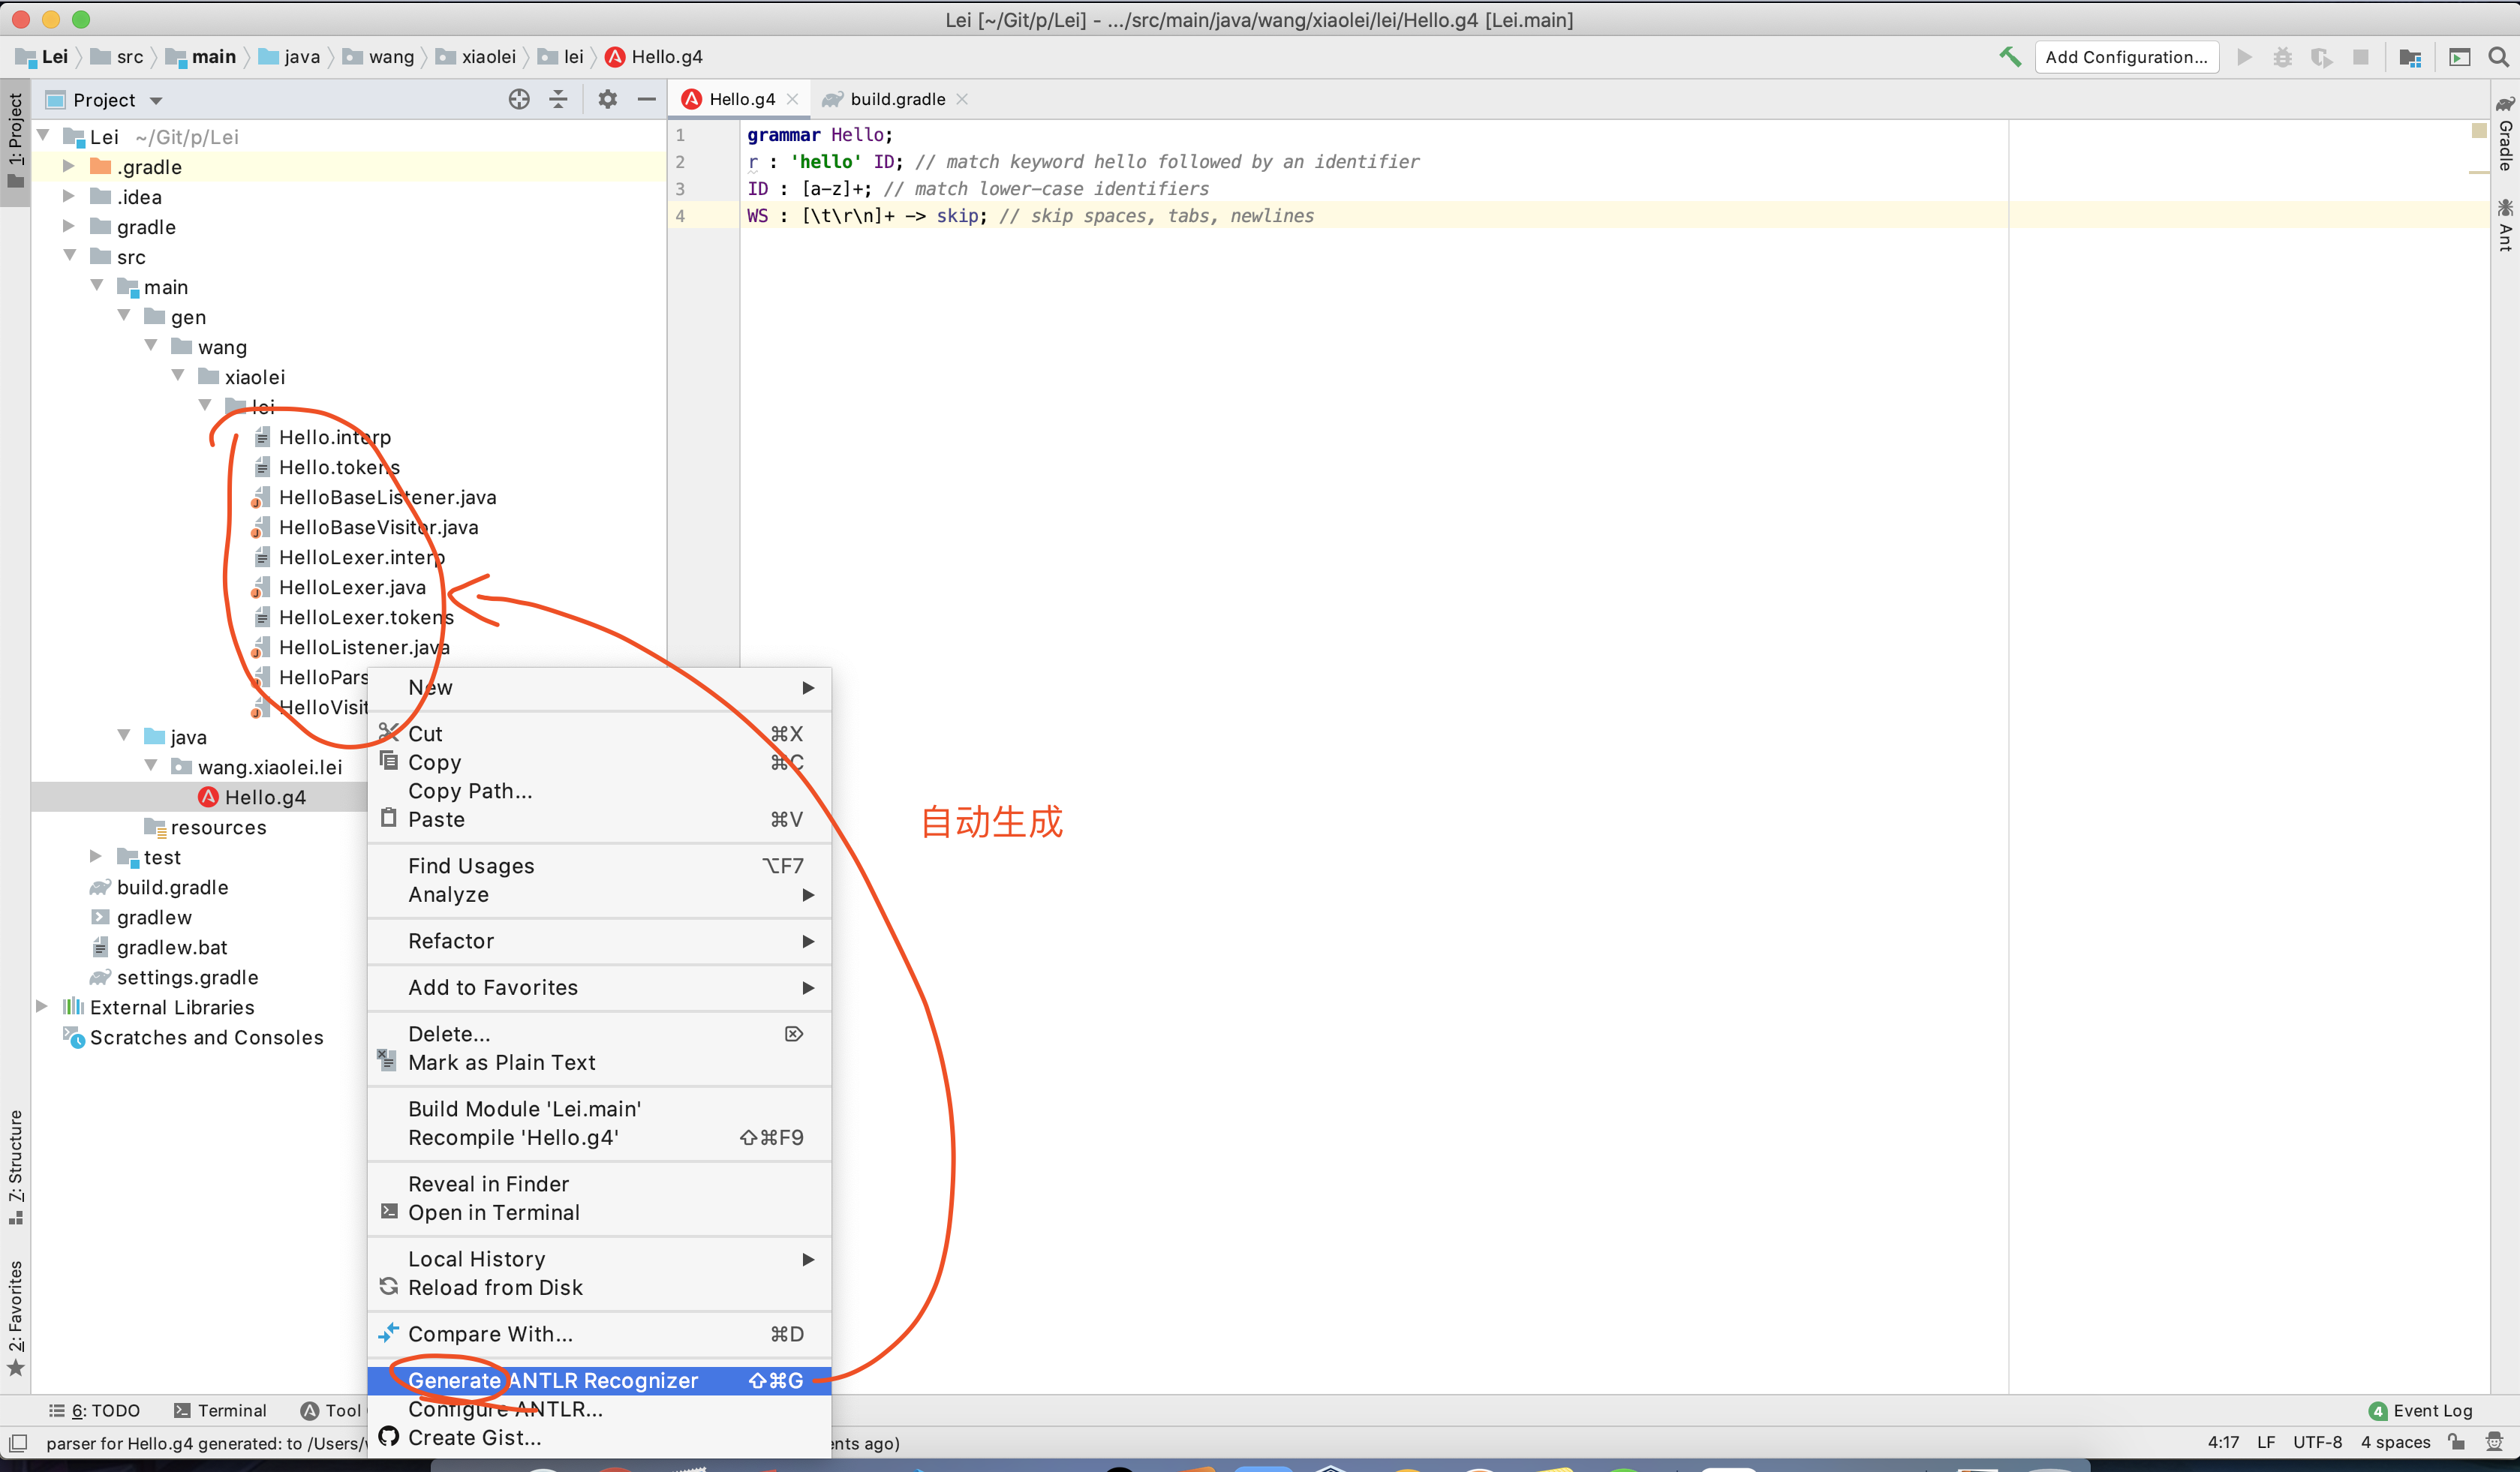The height and width of the screenshot is (1472, 2520).
Task: Click the locate-file crosshair icon in Project panel
Action: (x=519, y=99)
